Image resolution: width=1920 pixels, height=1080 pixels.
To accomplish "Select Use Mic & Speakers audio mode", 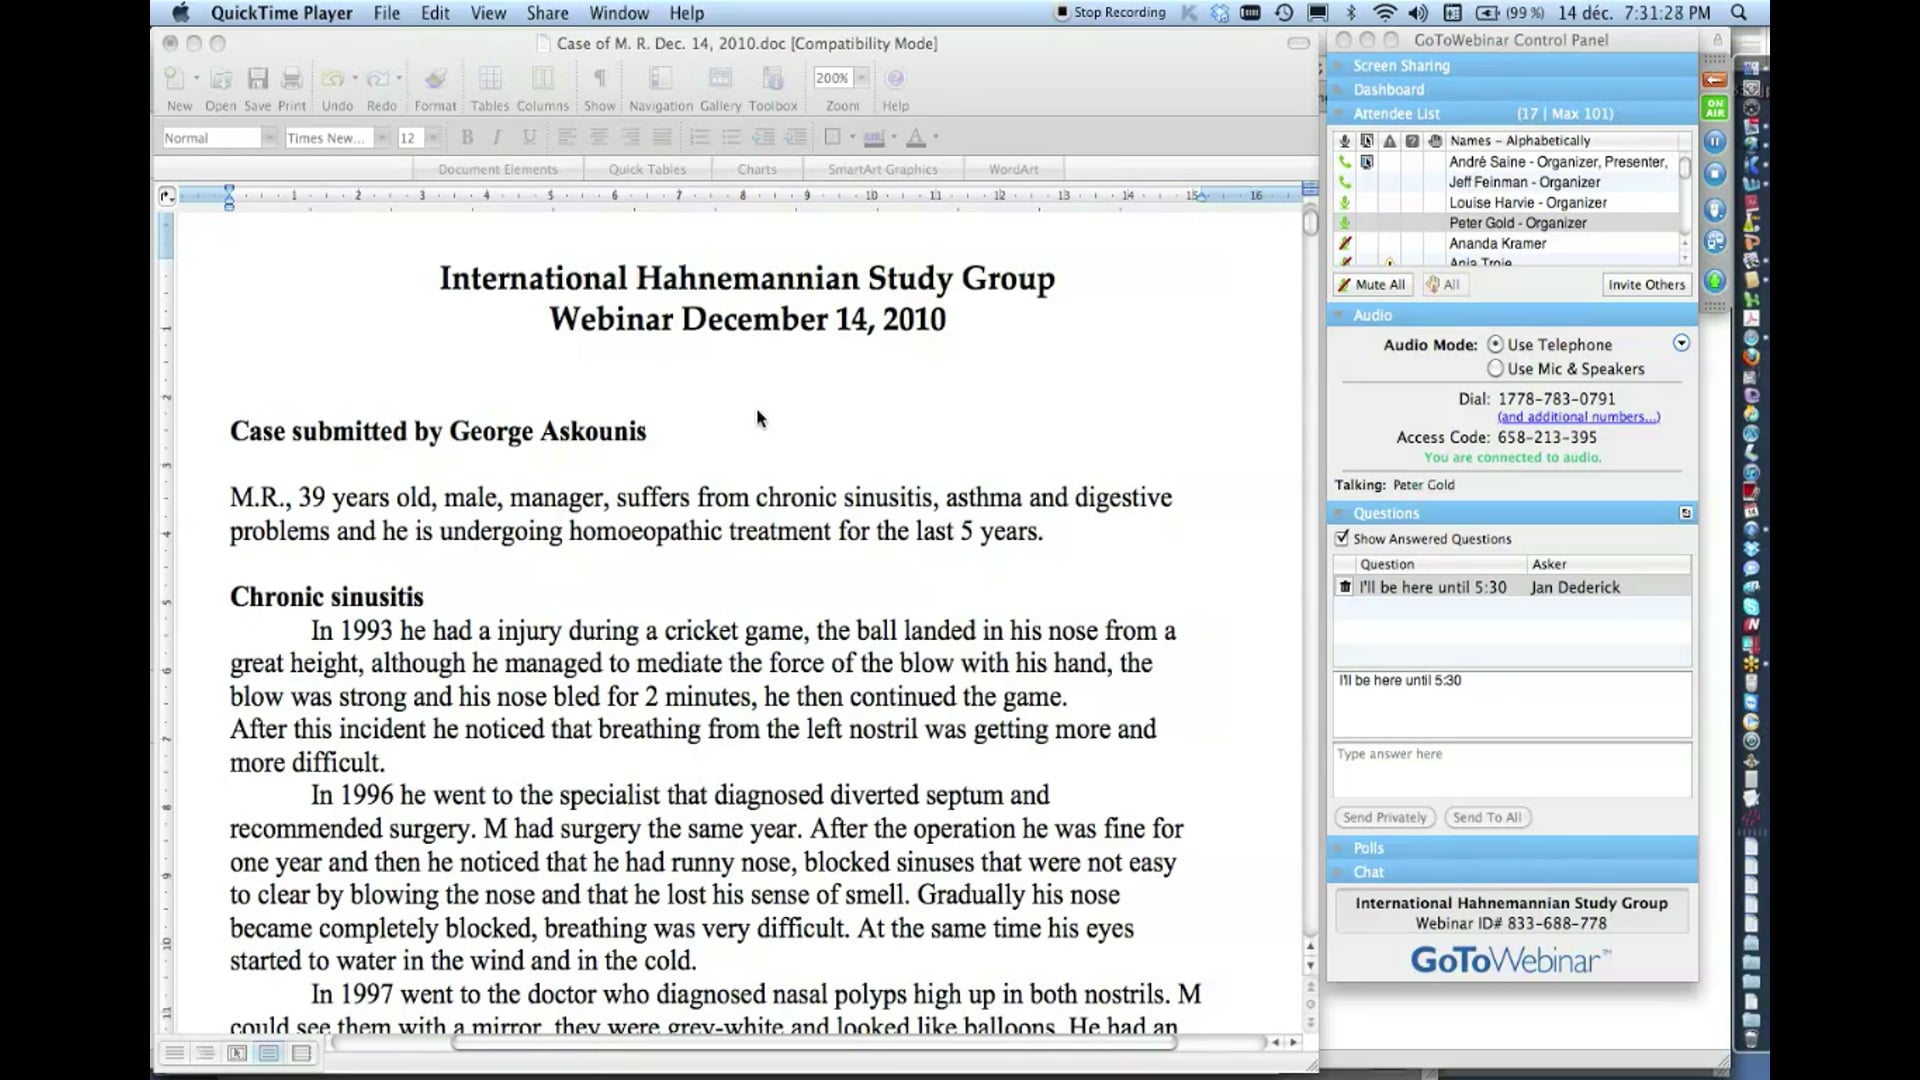I will [1494, 369].
